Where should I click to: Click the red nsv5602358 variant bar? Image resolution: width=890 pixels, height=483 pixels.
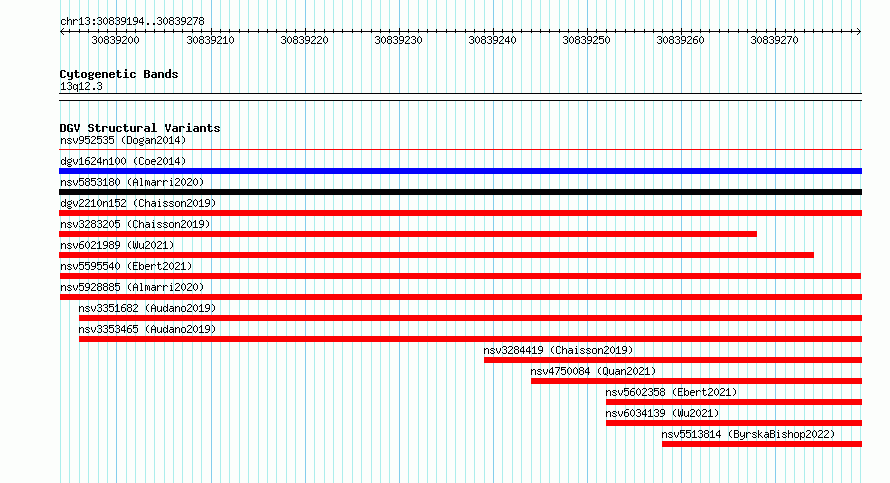(734, 402)
